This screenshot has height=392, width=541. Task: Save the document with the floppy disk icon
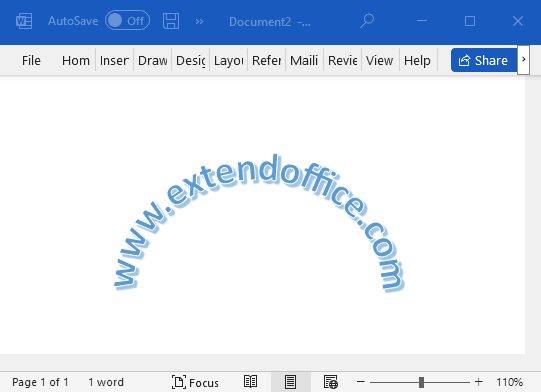pyautogui.click(x=171, y=21)
